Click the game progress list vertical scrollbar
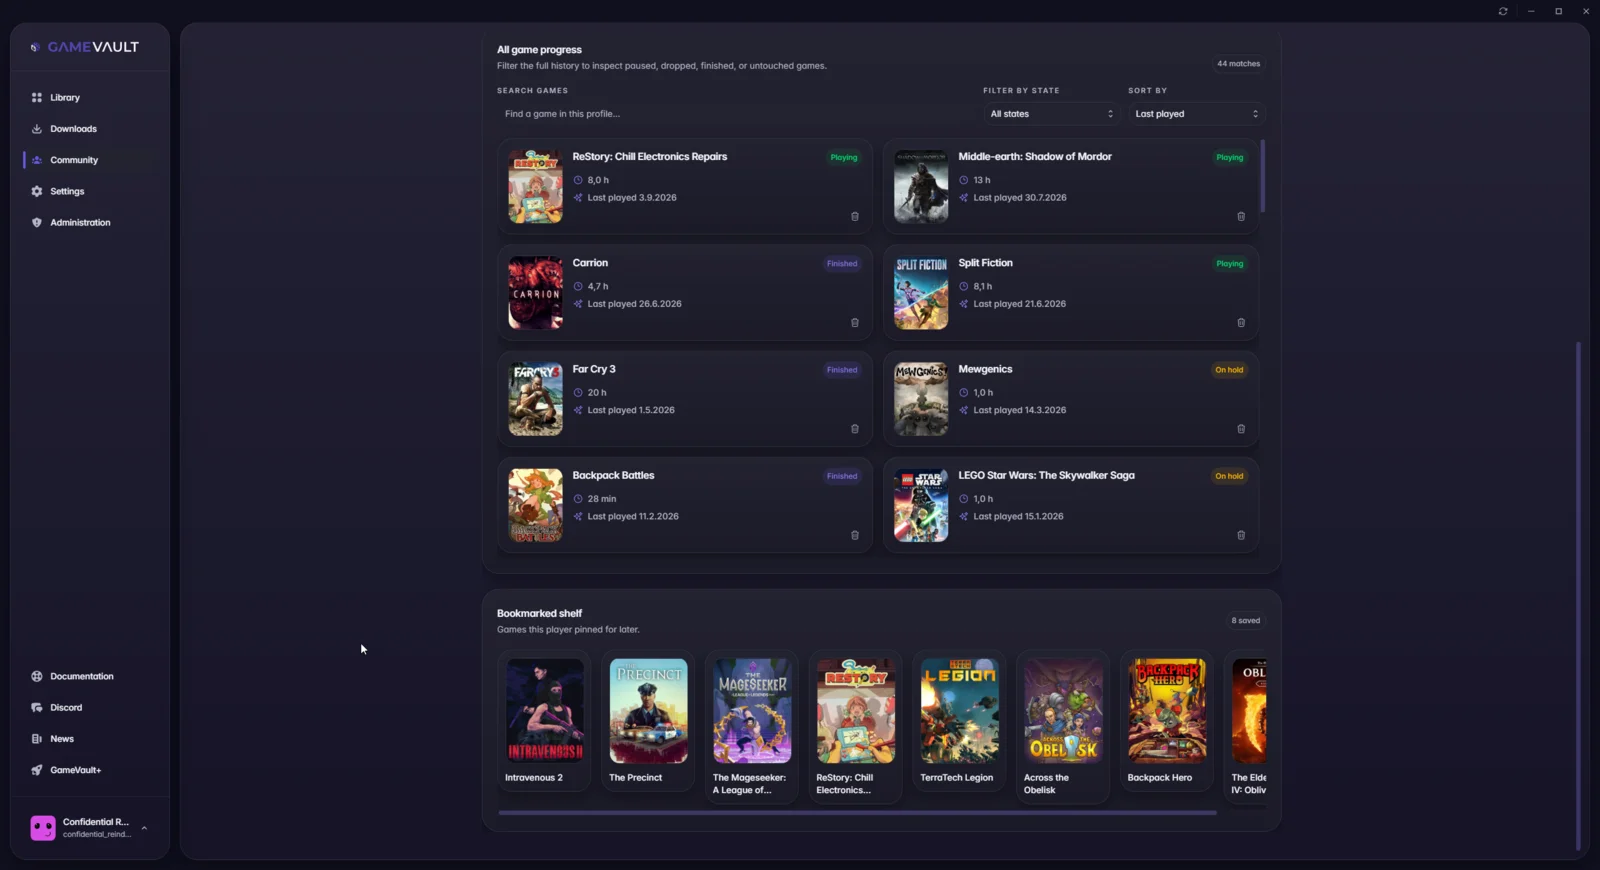The image size is (1600, 870). tap(1263, 176)
